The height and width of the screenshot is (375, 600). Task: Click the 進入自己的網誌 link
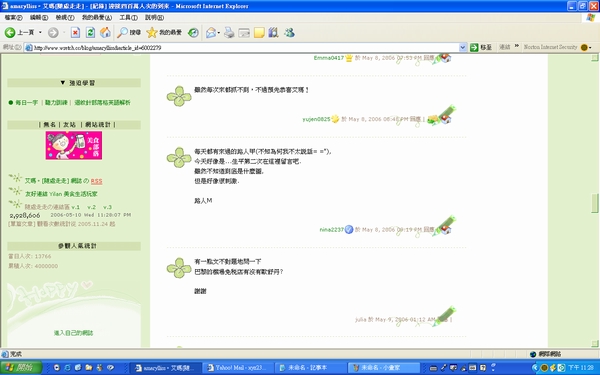pos(73,333)
